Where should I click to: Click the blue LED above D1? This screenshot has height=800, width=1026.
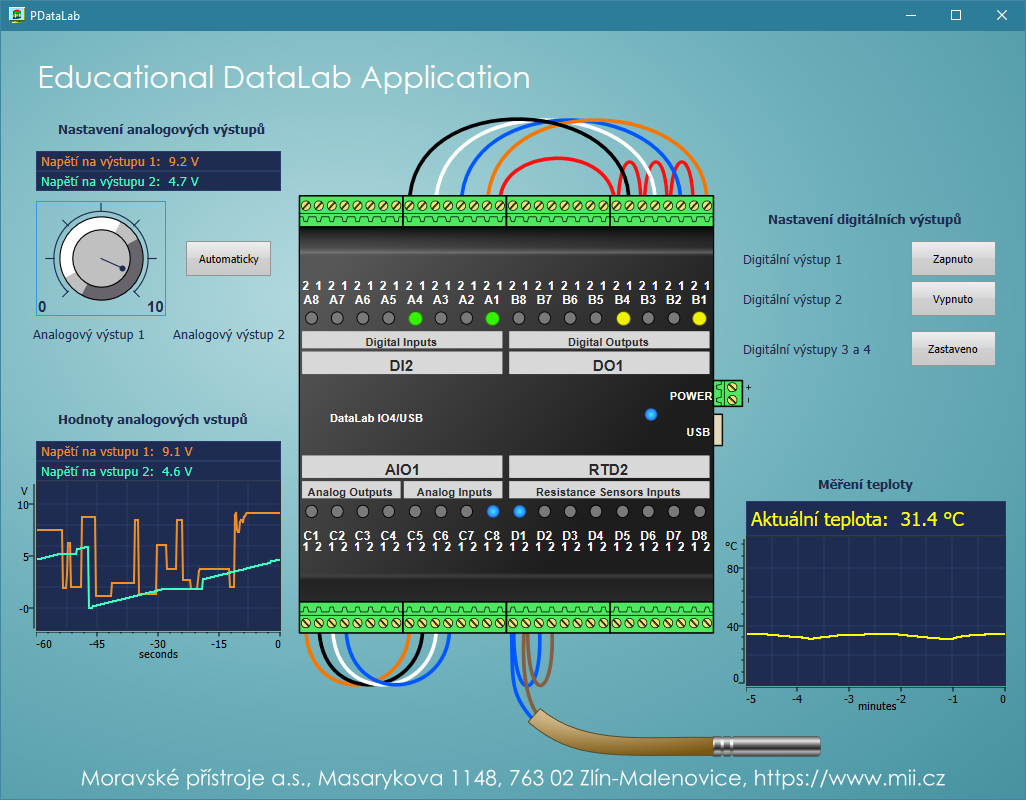click(x=519, y=511)
